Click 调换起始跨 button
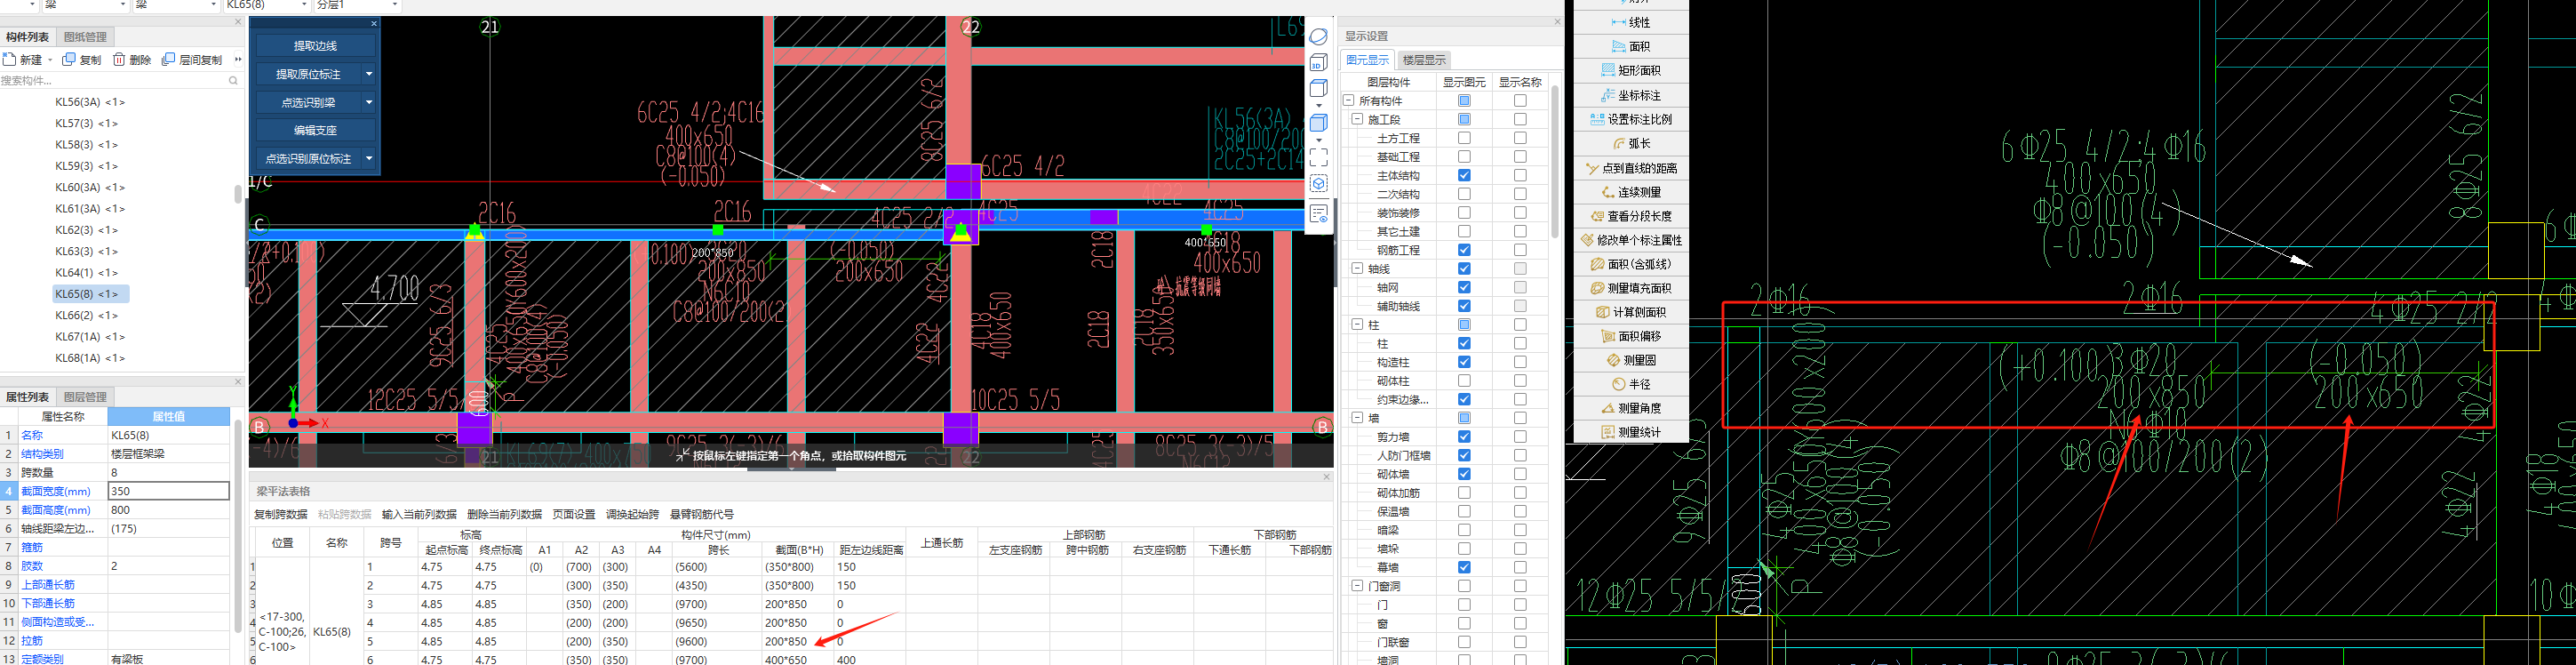Image resolution: width=2576 pixels, height=665 pixels. 632,514
